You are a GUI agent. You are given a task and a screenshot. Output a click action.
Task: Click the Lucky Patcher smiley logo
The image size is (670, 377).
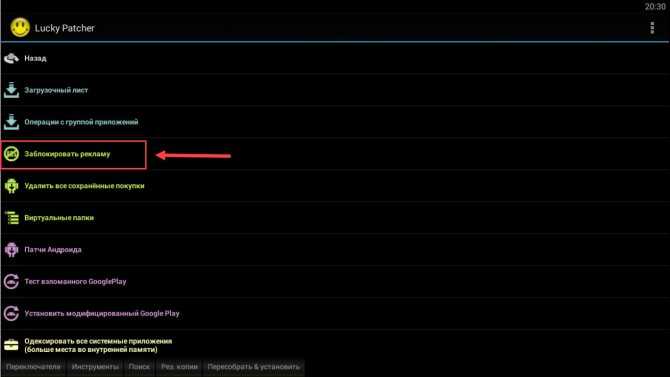click(x=20, y=28)
